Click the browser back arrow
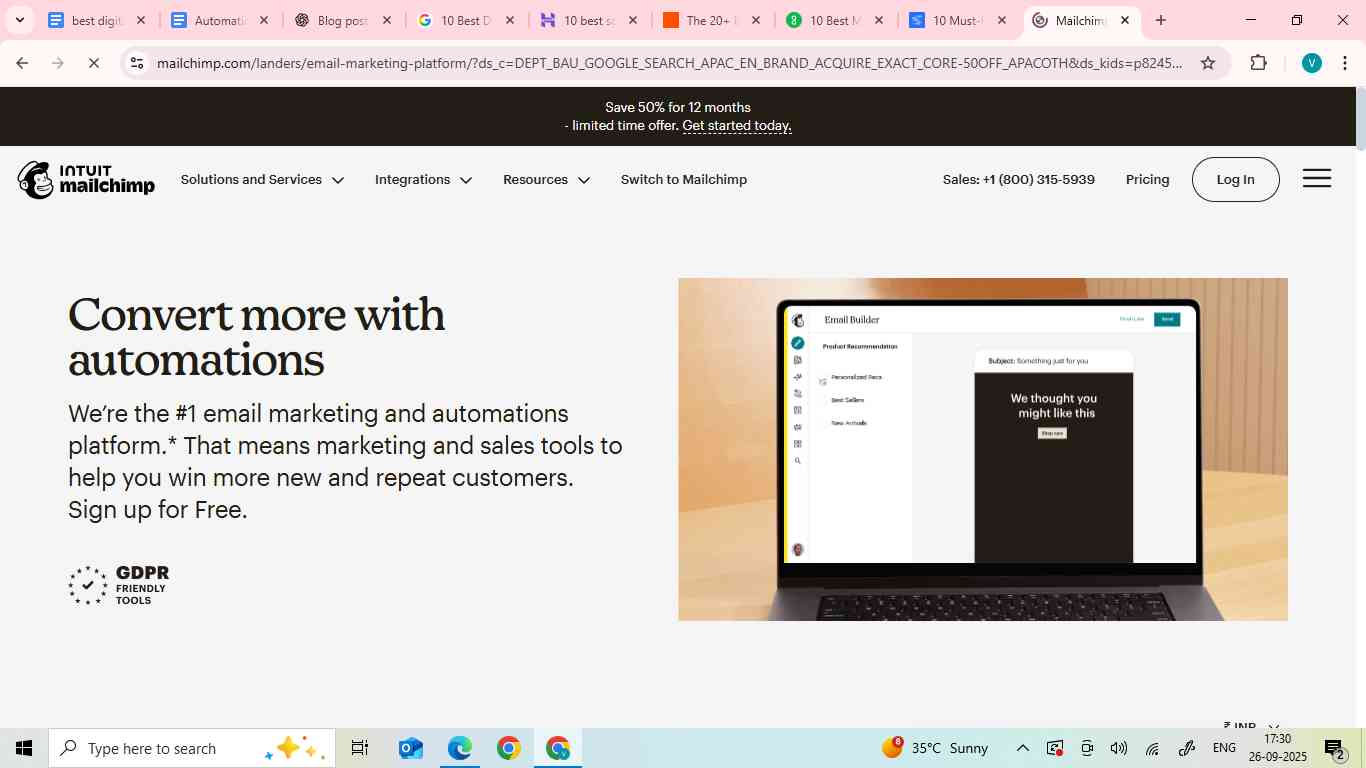1366x768 pixels. tap(22, 62)
